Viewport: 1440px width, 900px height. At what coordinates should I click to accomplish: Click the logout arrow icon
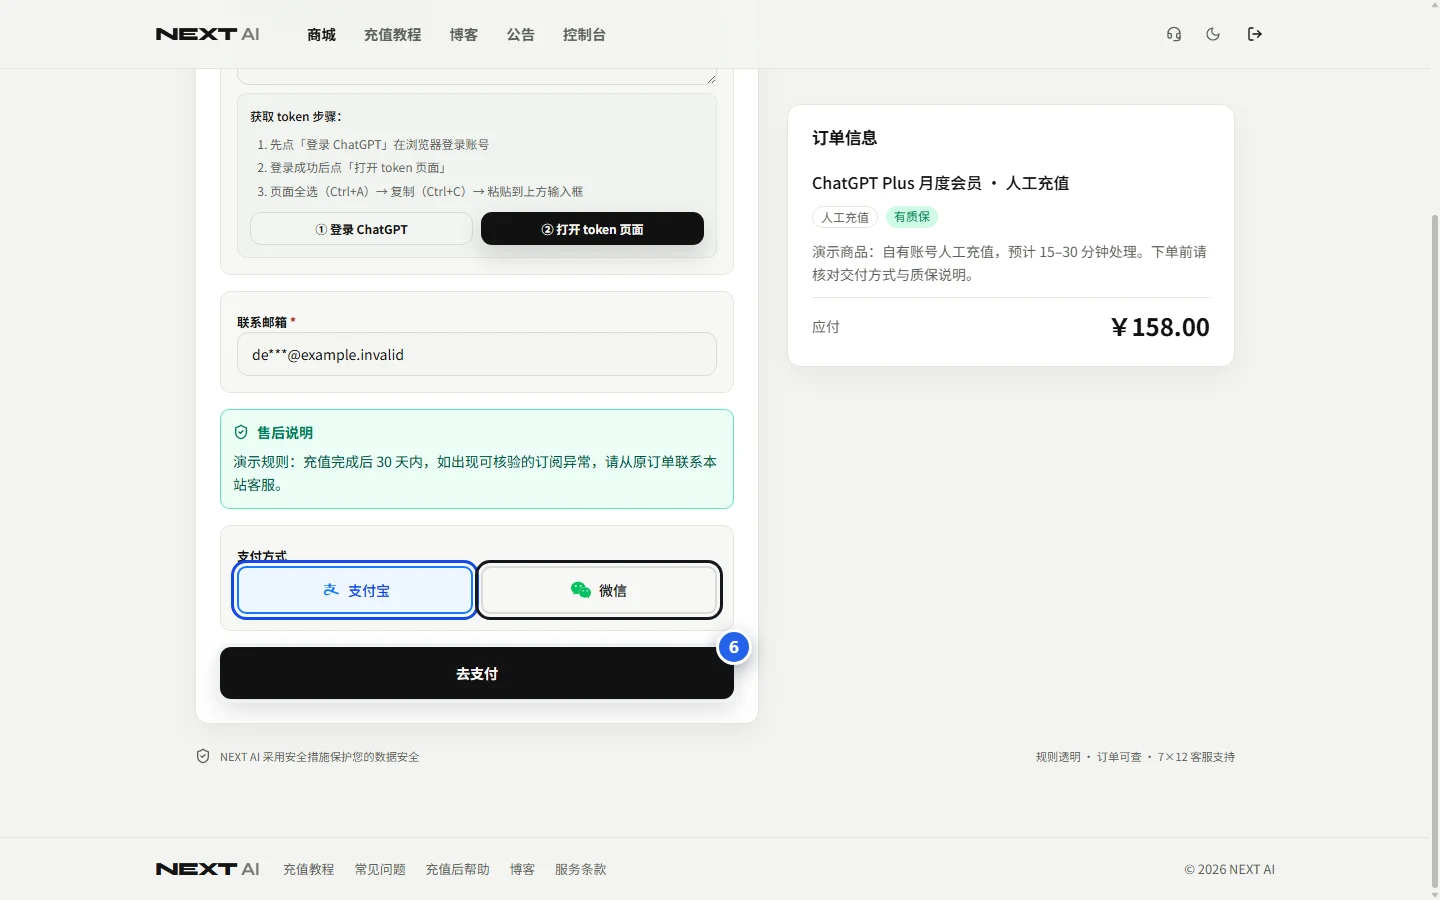[1255, 34]
